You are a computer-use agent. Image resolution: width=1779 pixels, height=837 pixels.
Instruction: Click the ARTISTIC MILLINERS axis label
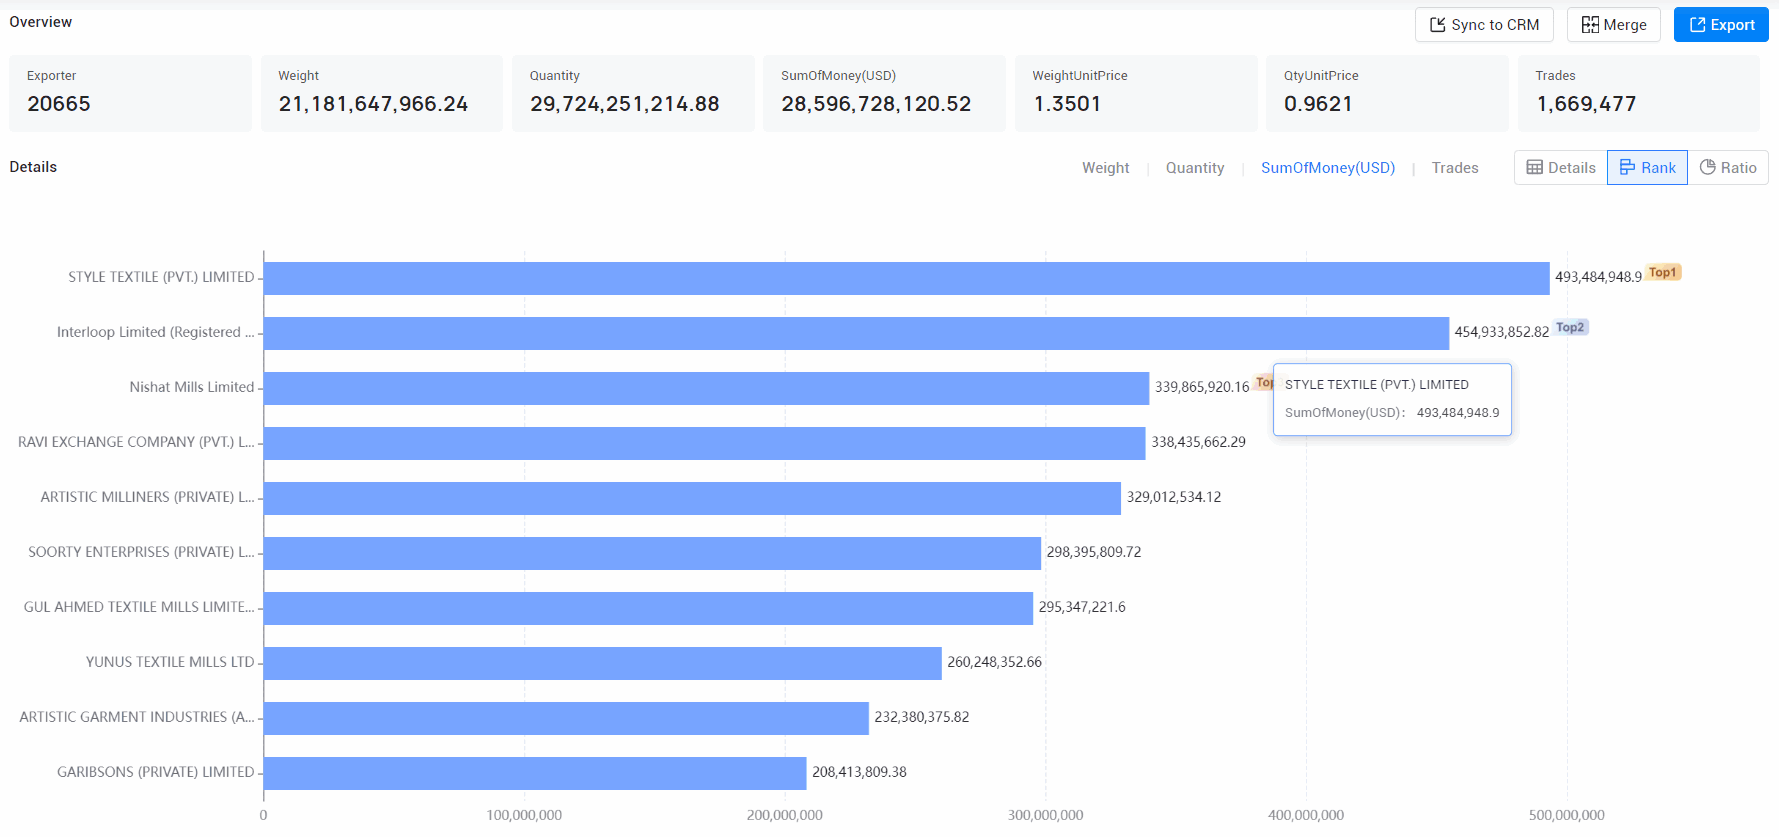tap(147, 497)
